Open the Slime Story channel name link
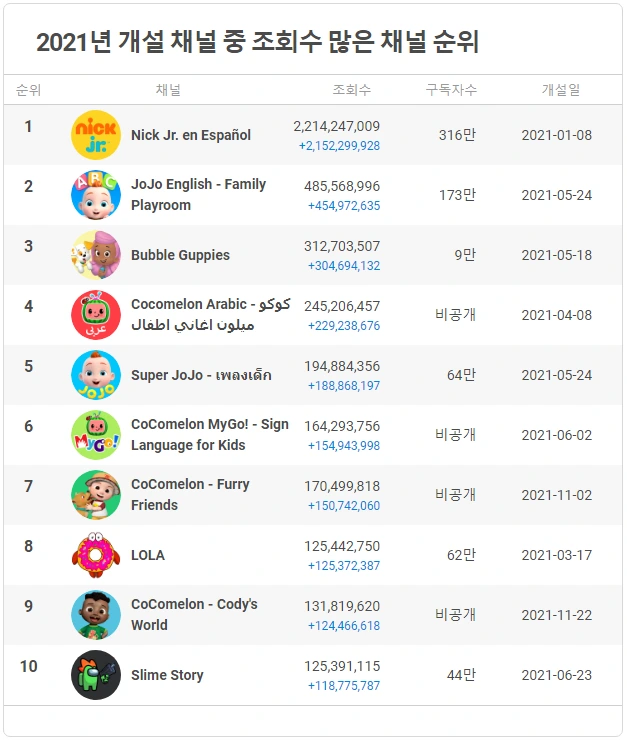627x740 pixels. tap(167, 675)
